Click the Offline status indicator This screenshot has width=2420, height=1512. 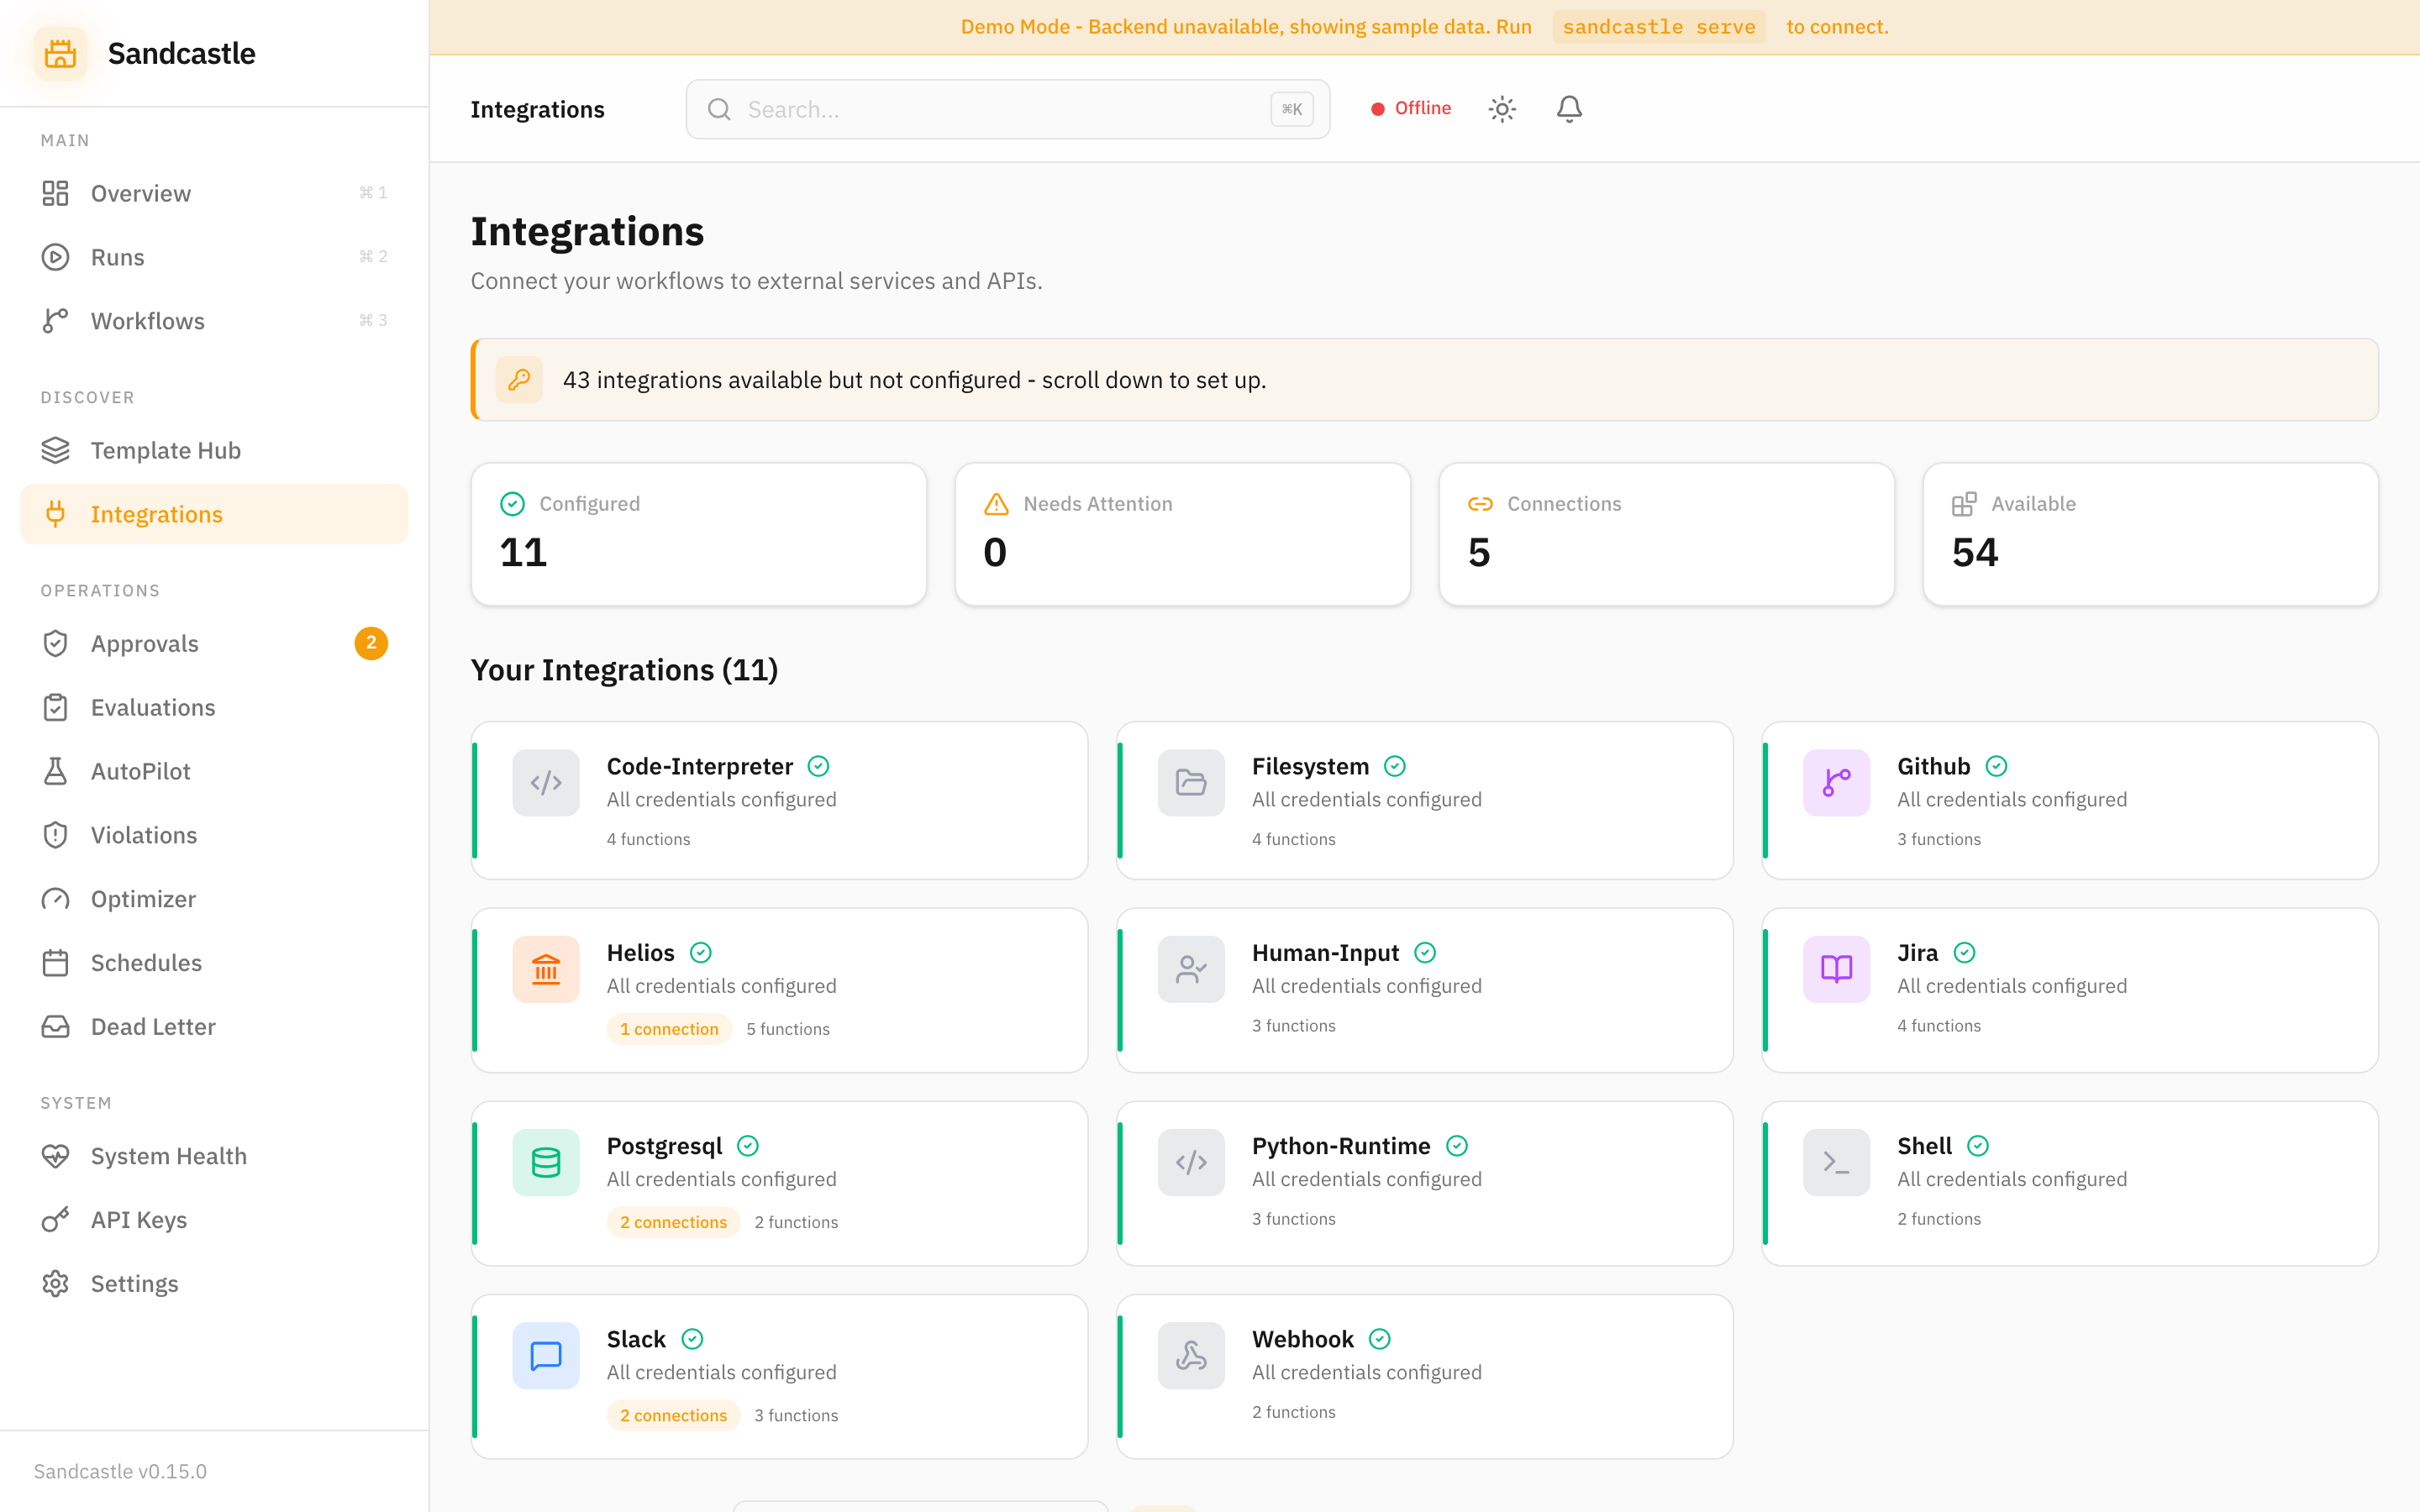[x=1410, y=108]
